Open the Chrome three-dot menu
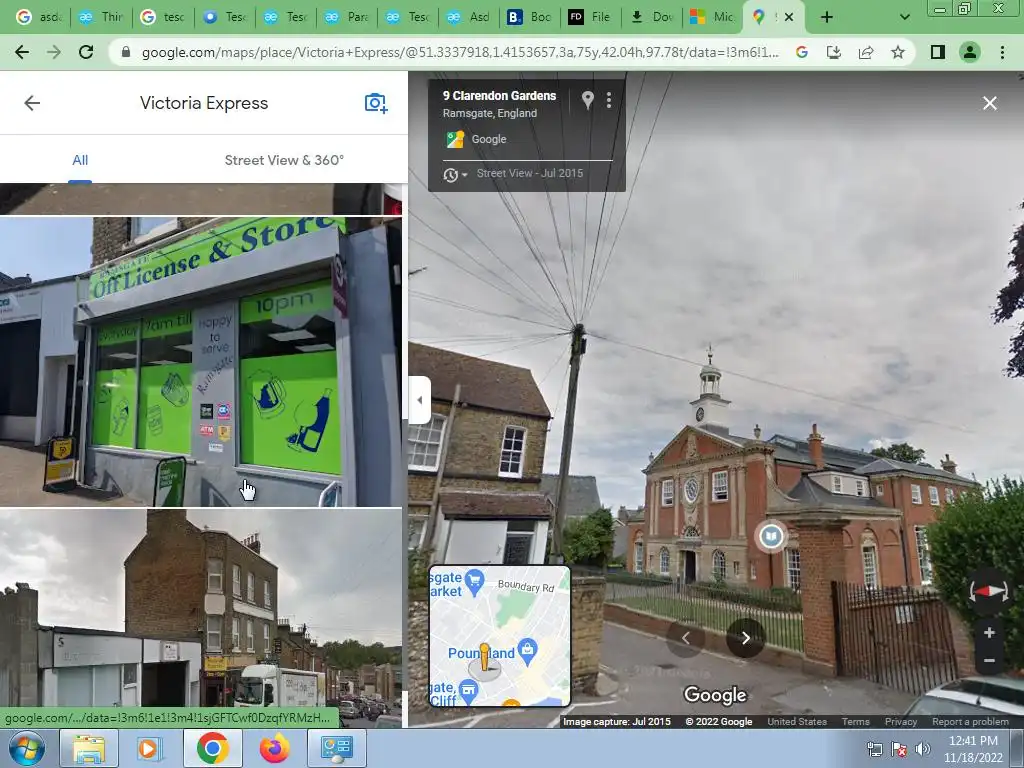The image size is (1024, 768). [x=1002, y=52]
